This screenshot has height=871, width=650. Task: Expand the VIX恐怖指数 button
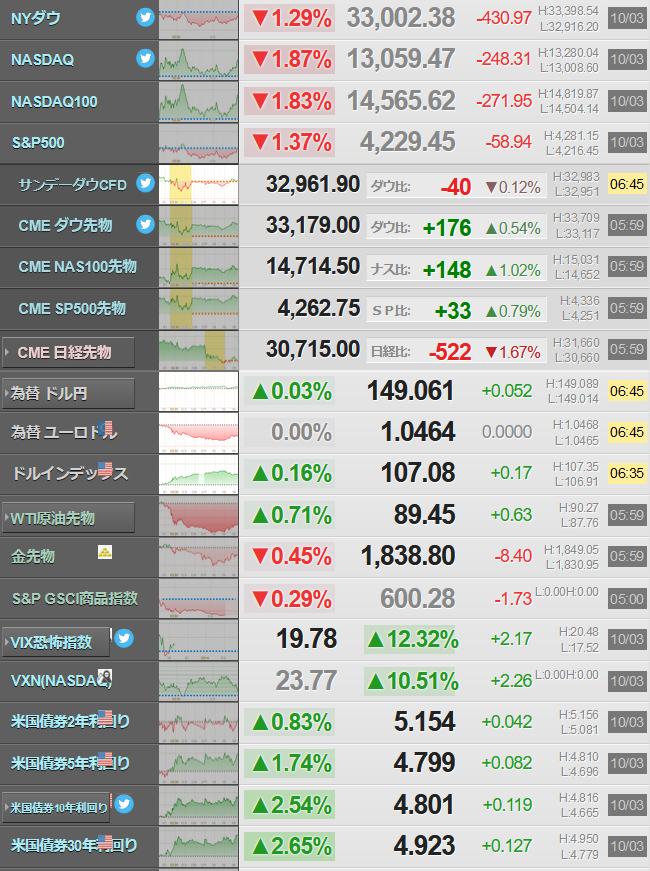(56, 642)
